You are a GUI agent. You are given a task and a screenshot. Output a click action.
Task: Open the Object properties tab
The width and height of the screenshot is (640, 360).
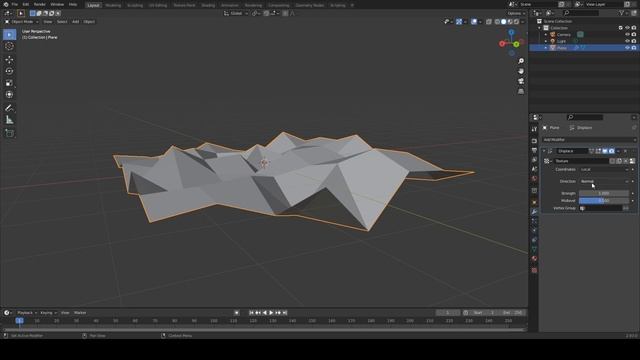(x=534, y=202)
